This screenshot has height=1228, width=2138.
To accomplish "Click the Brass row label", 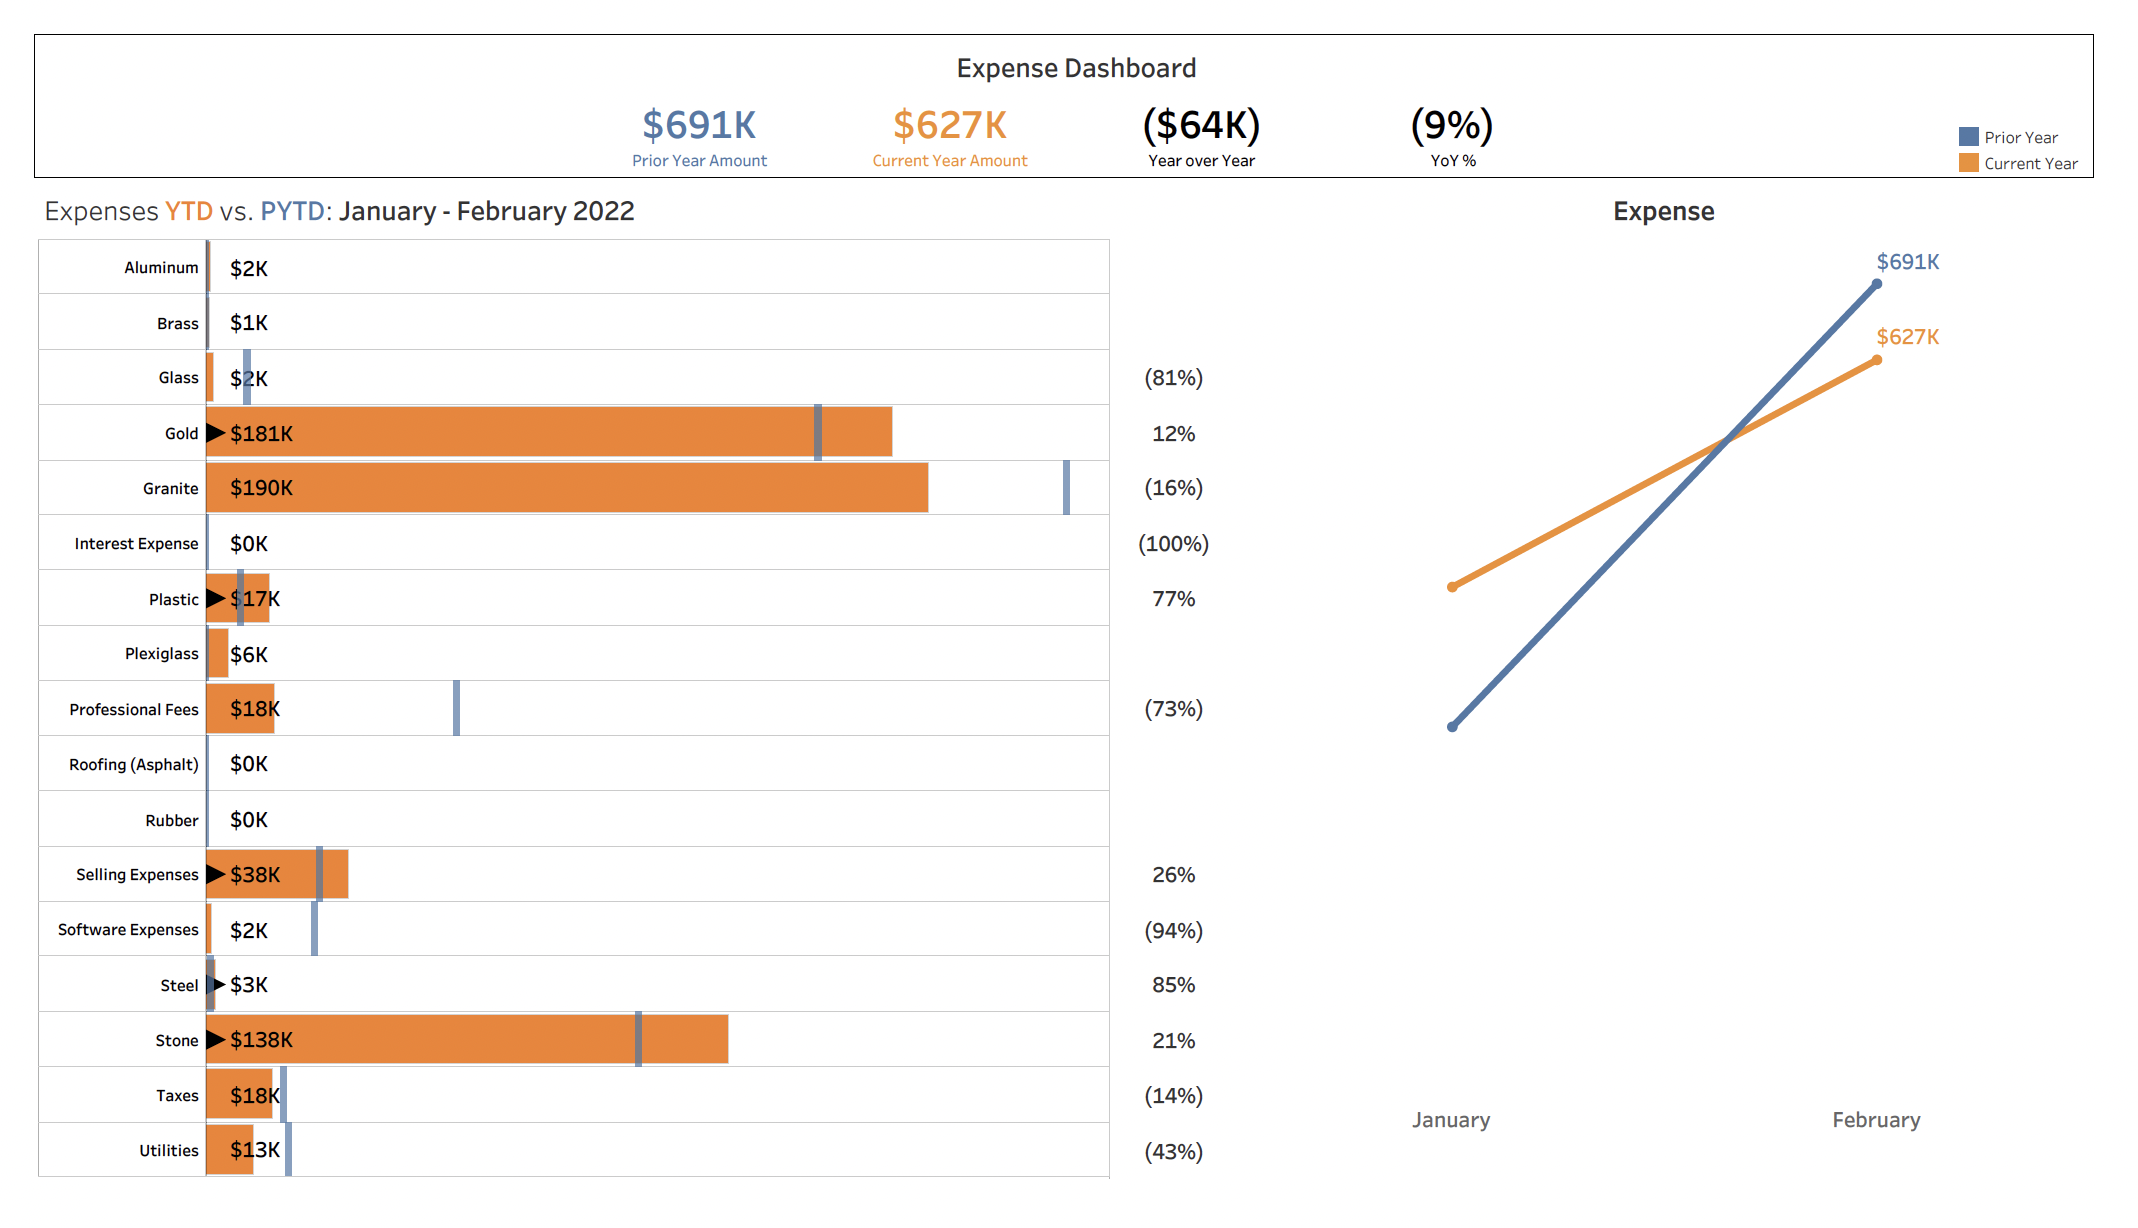I will [x=177, y=324].
